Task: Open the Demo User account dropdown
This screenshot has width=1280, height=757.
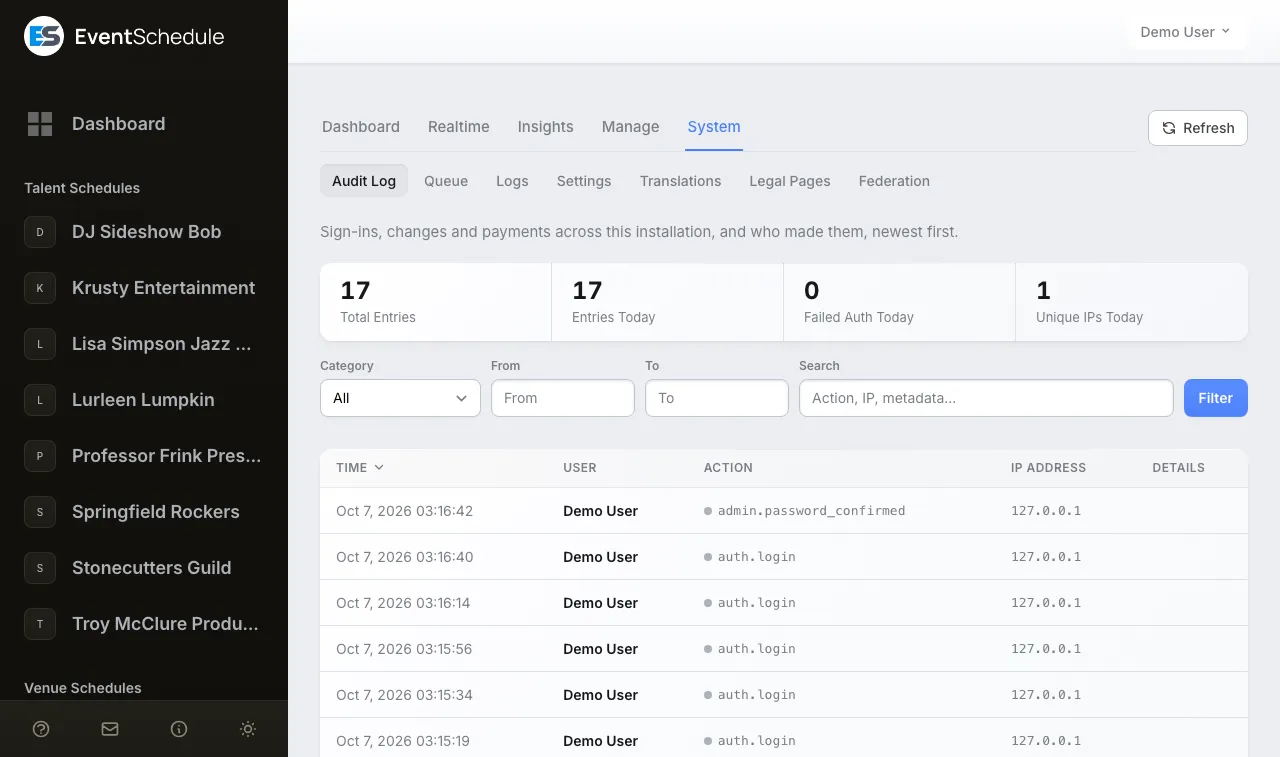Action: pos(1185,32)
